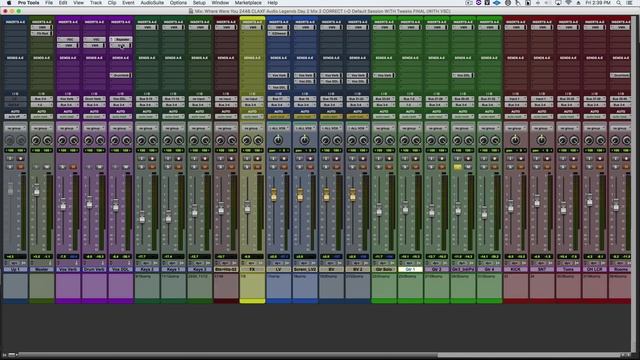Click the KICK track volume fader

pyautogui.click(x=511, y=206)
